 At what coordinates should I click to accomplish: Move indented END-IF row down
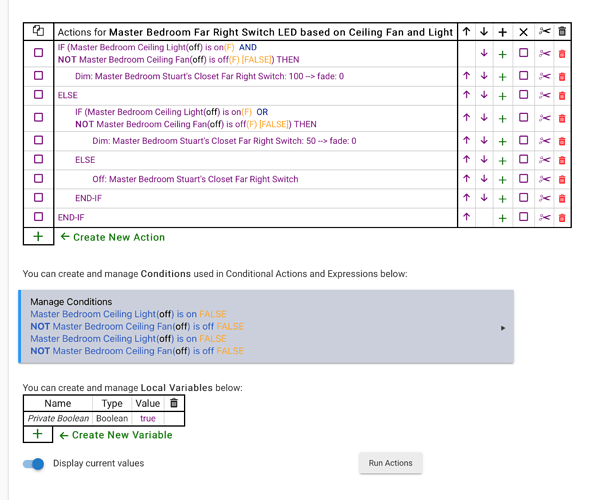tap(484, 198)
